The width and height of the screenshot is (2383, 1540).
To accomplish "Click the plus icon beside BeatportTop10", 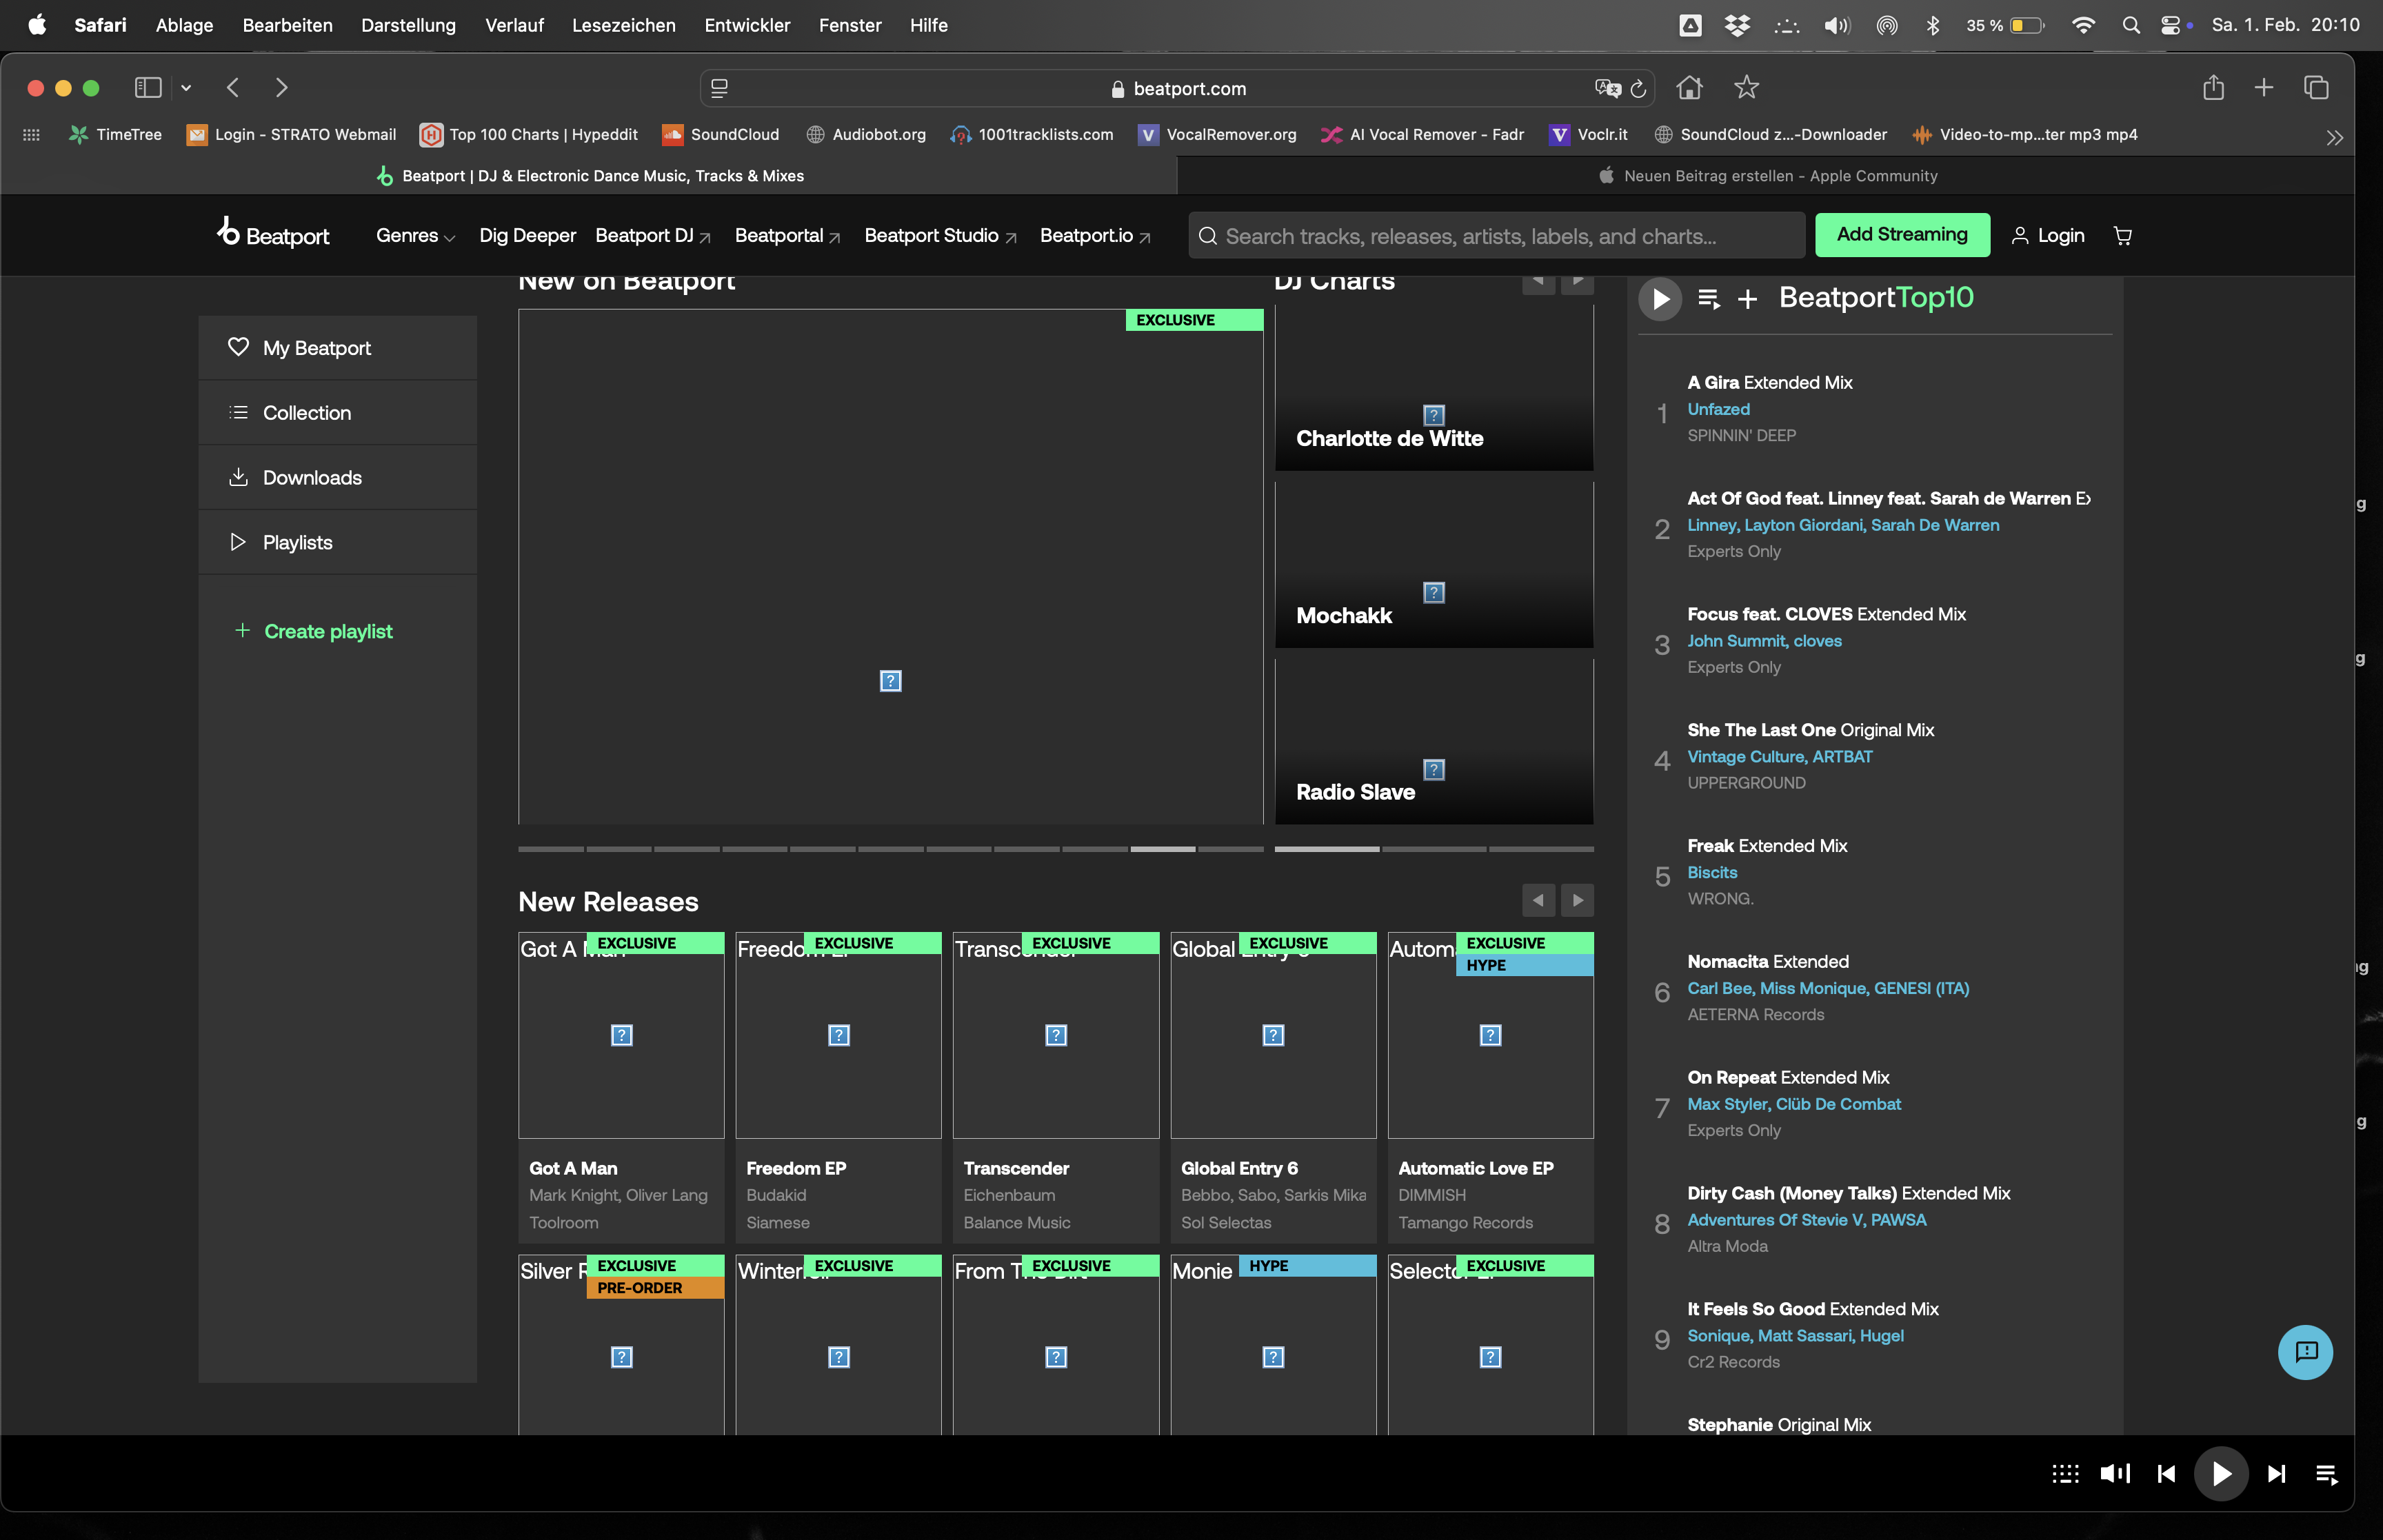I will pyautogui.click(x=1747, y=299).
